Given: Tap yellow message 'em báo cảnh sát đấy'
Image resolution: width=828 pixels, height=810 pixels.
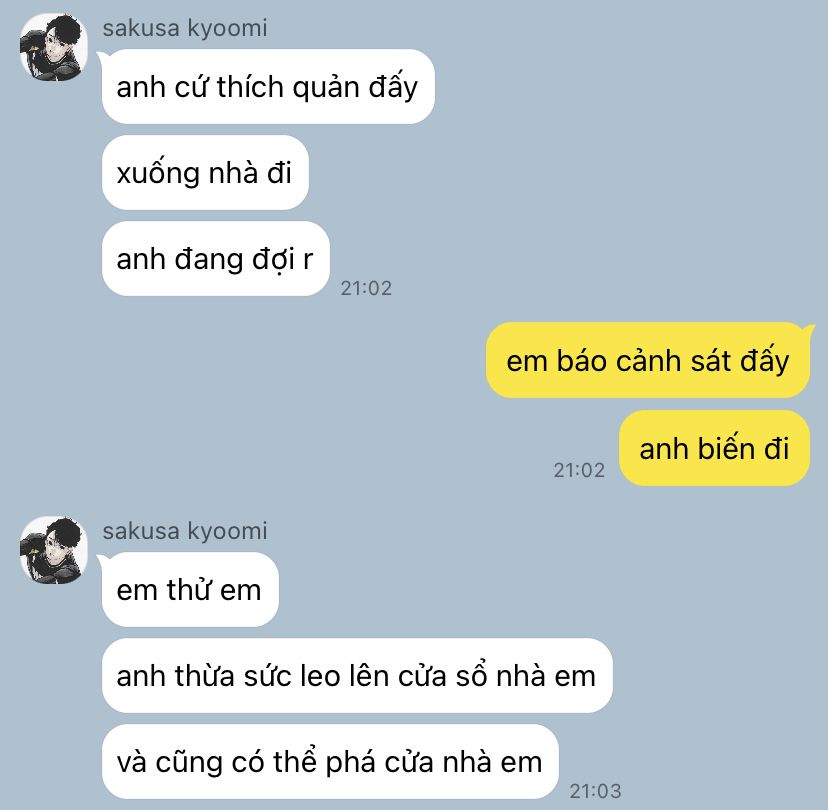Looking at the screenshot, I should click(647, 360).
